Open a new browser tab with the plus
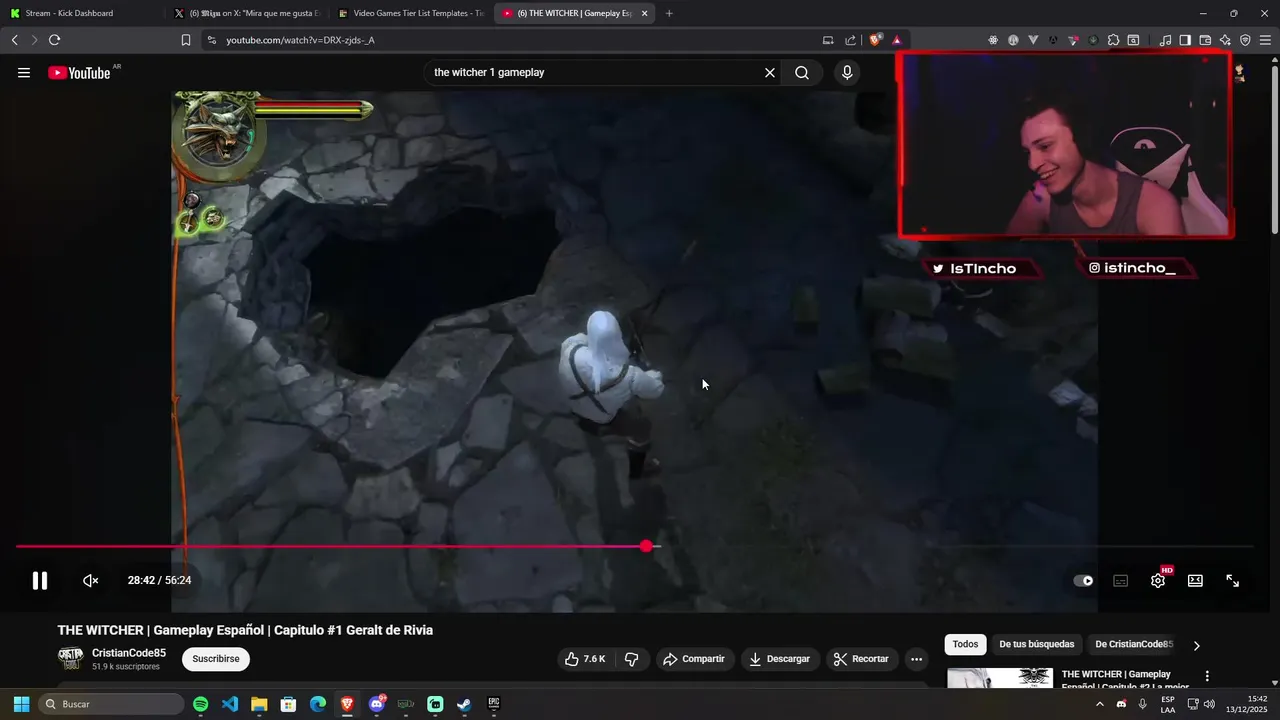 pos(669,13)
